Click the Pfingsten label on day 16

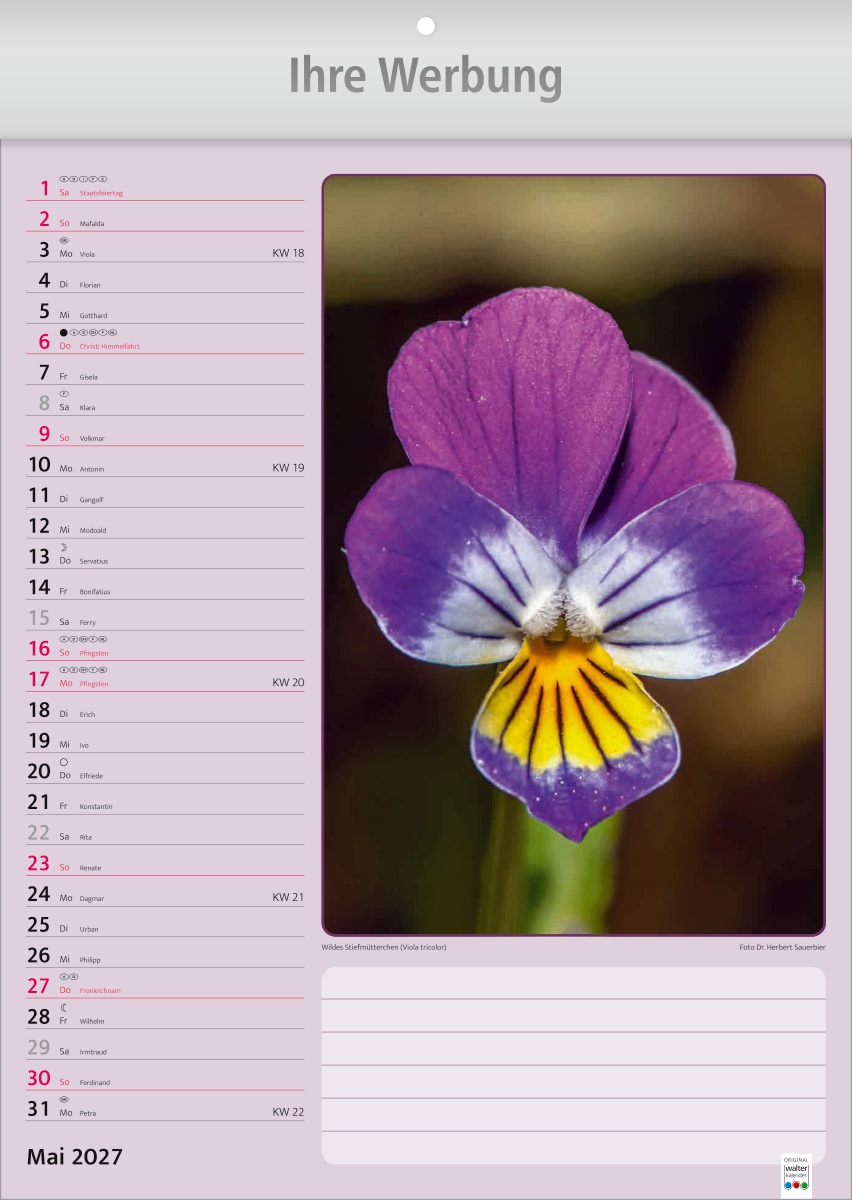pyautogui.click(x=94, y=653)
